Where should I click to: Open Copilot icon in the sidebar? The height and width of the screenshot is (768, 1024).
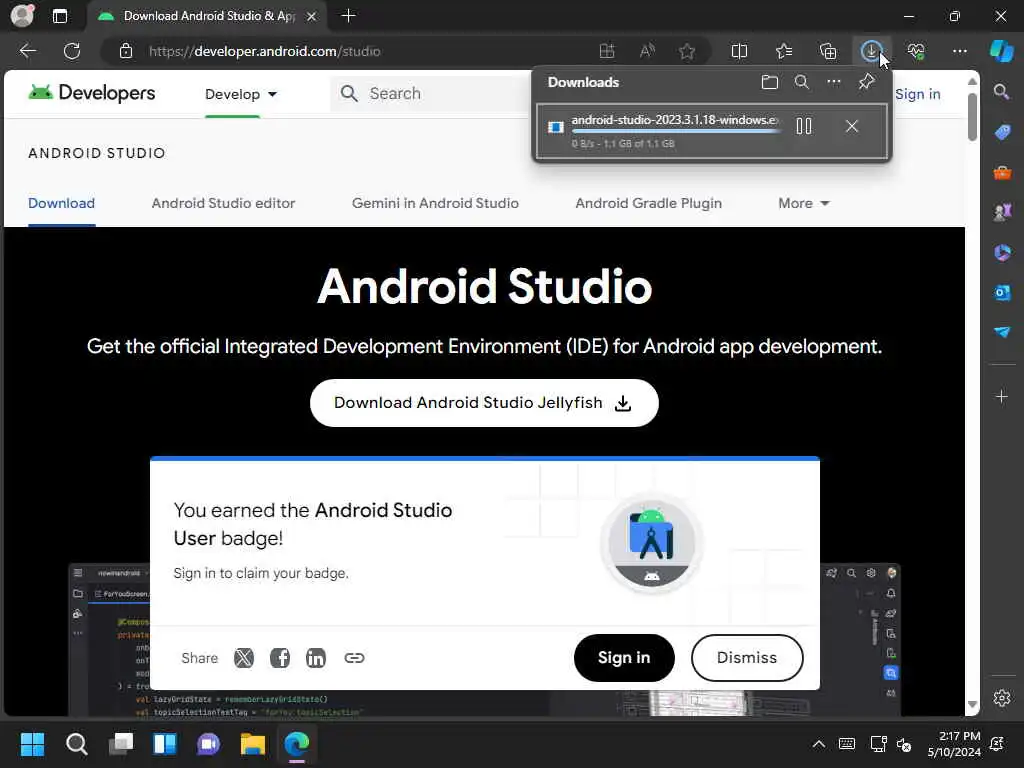pyautogui.click(x=1002, y=51)
